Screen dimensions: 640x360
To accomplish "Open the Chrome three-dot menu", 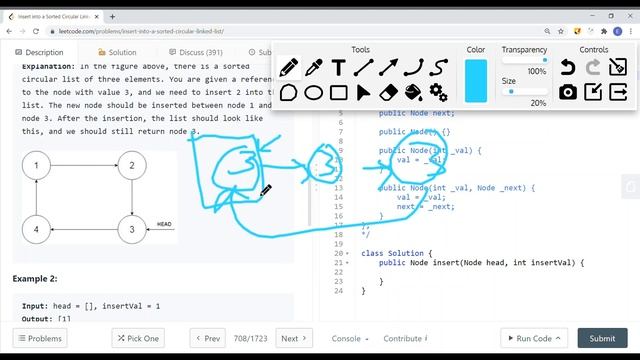I will 631,31.
